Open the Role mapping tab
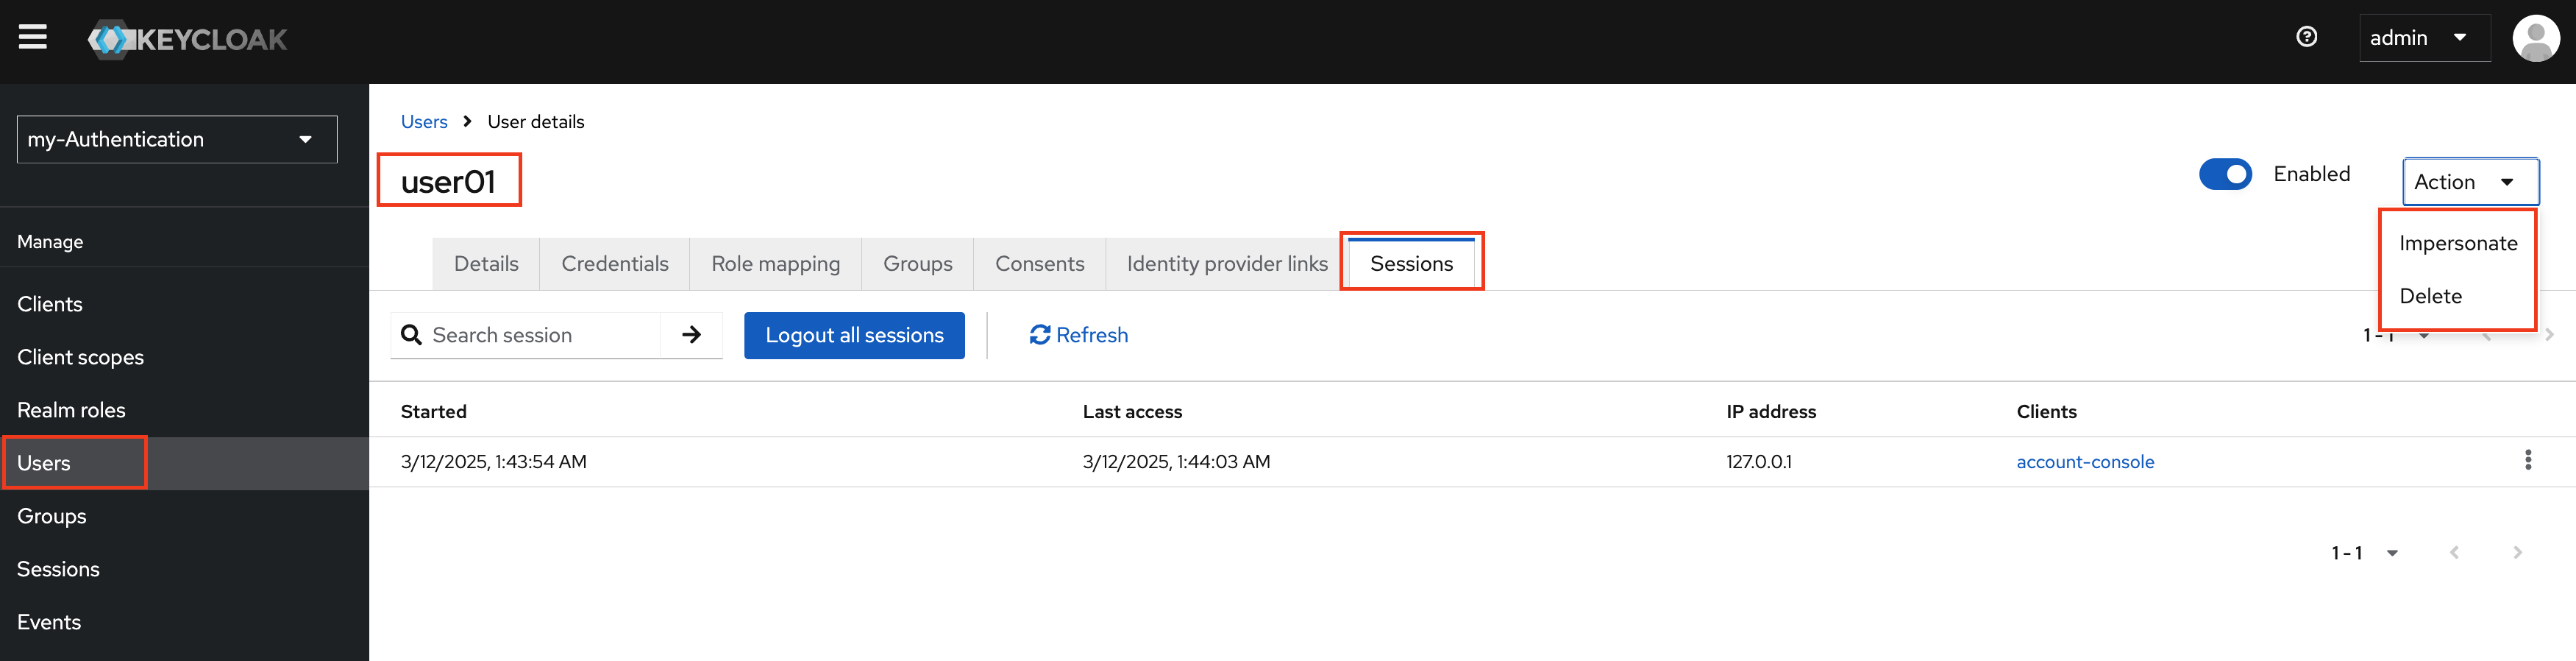 (775, 264)
